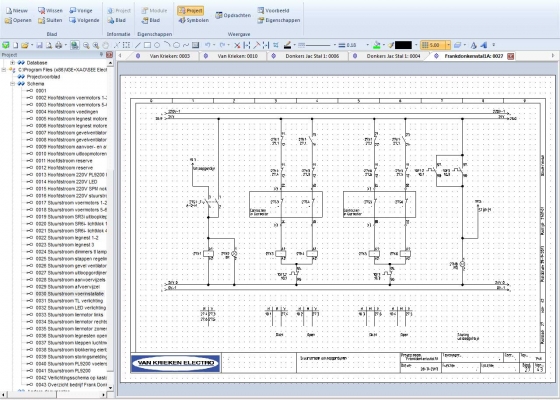
Task: Toggle the 5.00 grid button
Action: click(433, 45)
